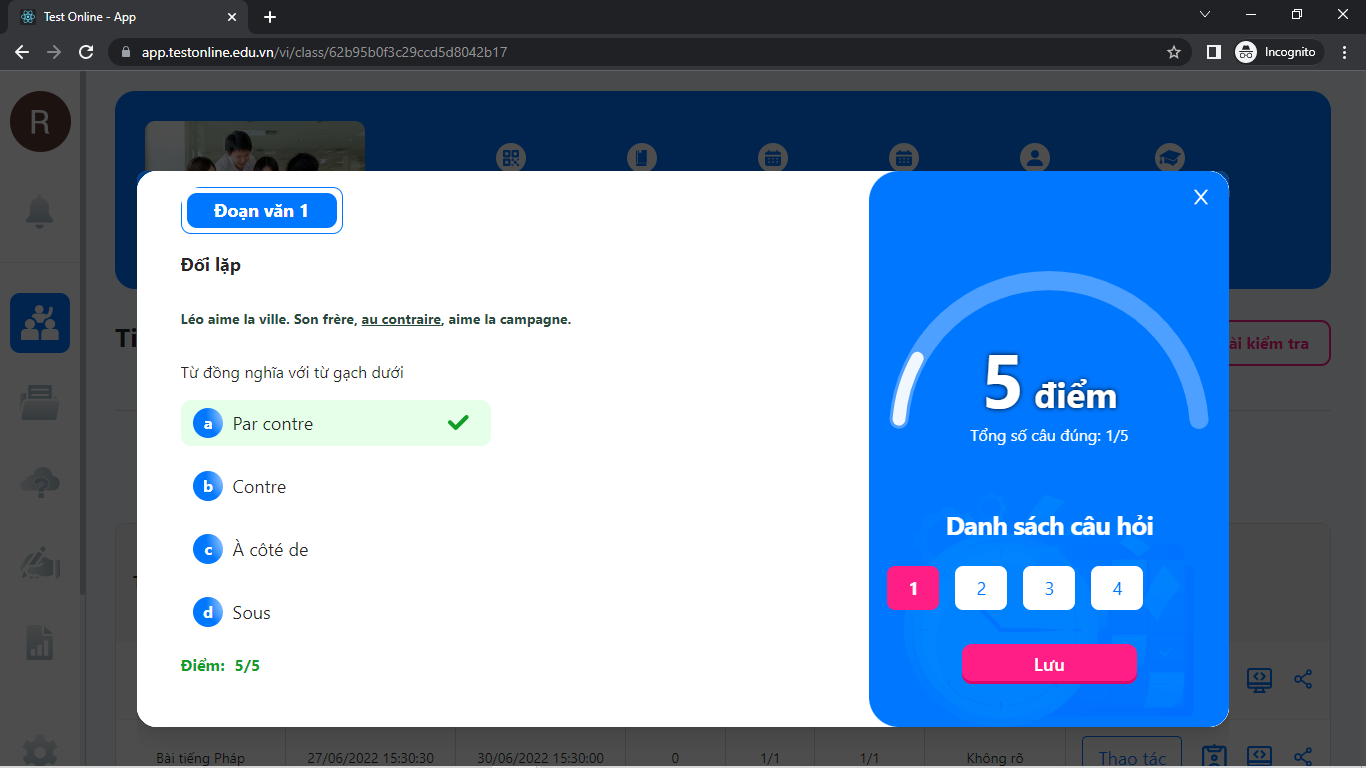The width and height of the screenshot is (1366, 768).
Task: Go back in the browser
Action: click(x=22, y=52)
